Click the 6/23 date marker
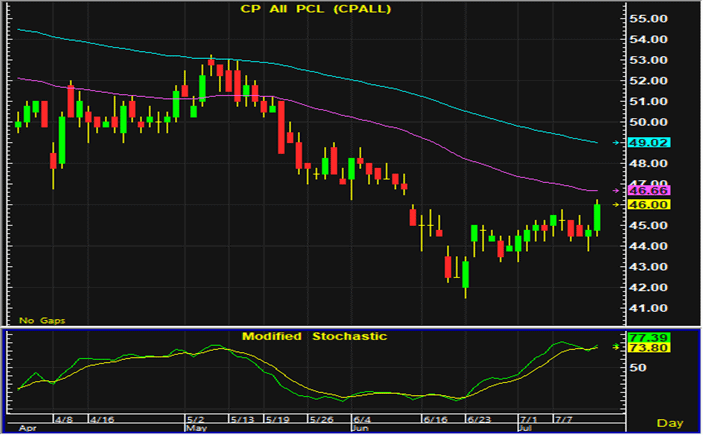703x435 pixels. 479,420
